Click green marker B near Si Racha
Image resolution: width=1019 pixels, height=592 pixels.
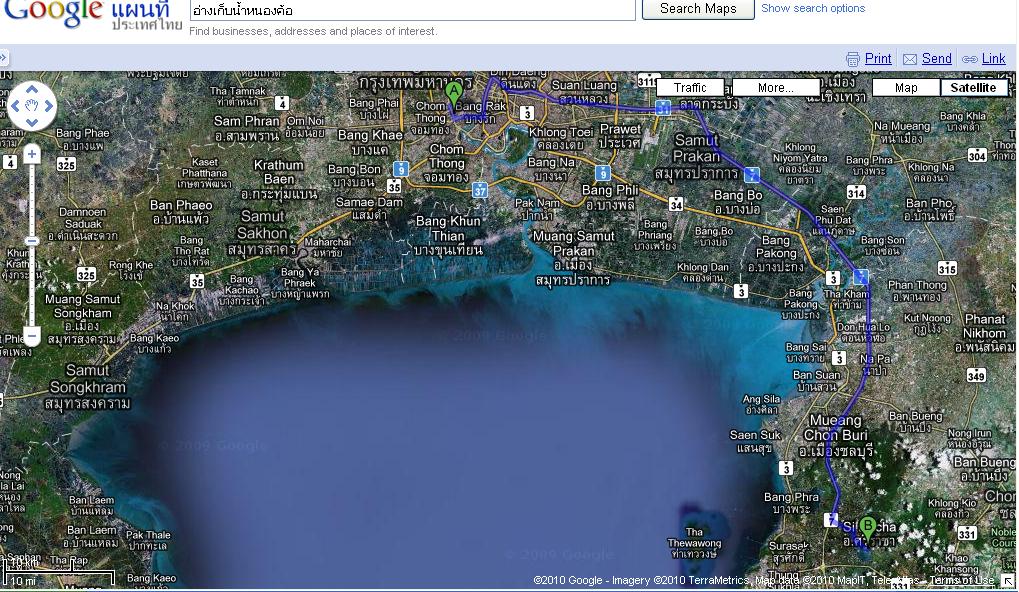click(868, 525)
